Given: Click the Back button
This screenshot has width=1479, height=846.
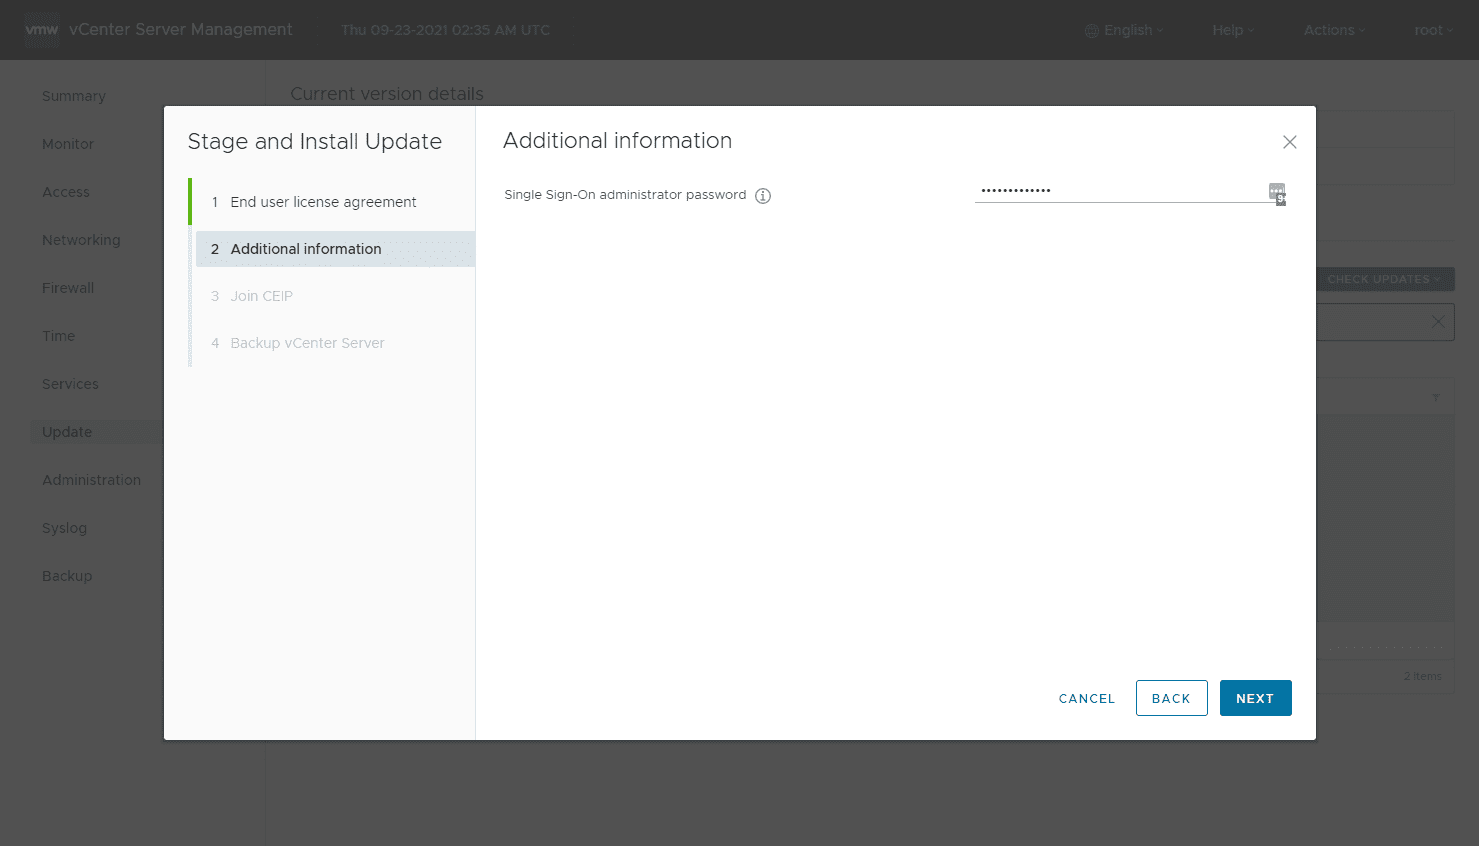Looking at the screenshot, I should [1171, 698].
